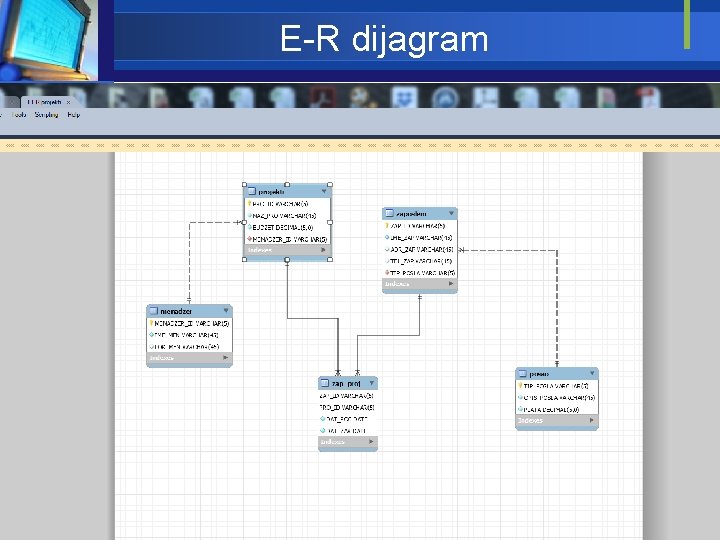720x540 pixels.
Task: Collapse the posao table with its header arrow
Action: point(592,373)
